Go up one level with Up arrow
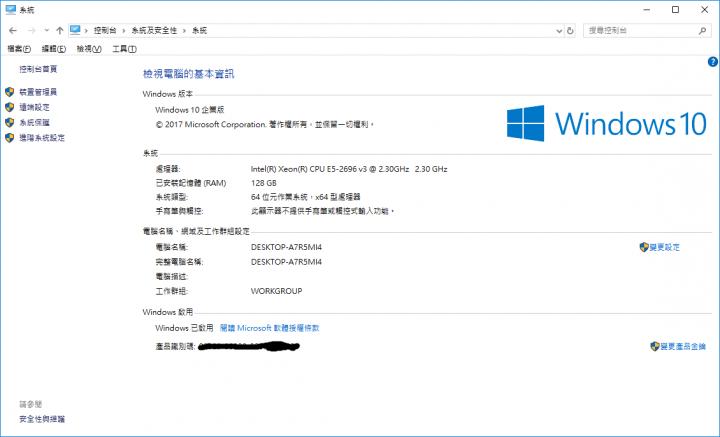Image resolution: width=720 pixels, height=437 pixels. coord(60,31)
